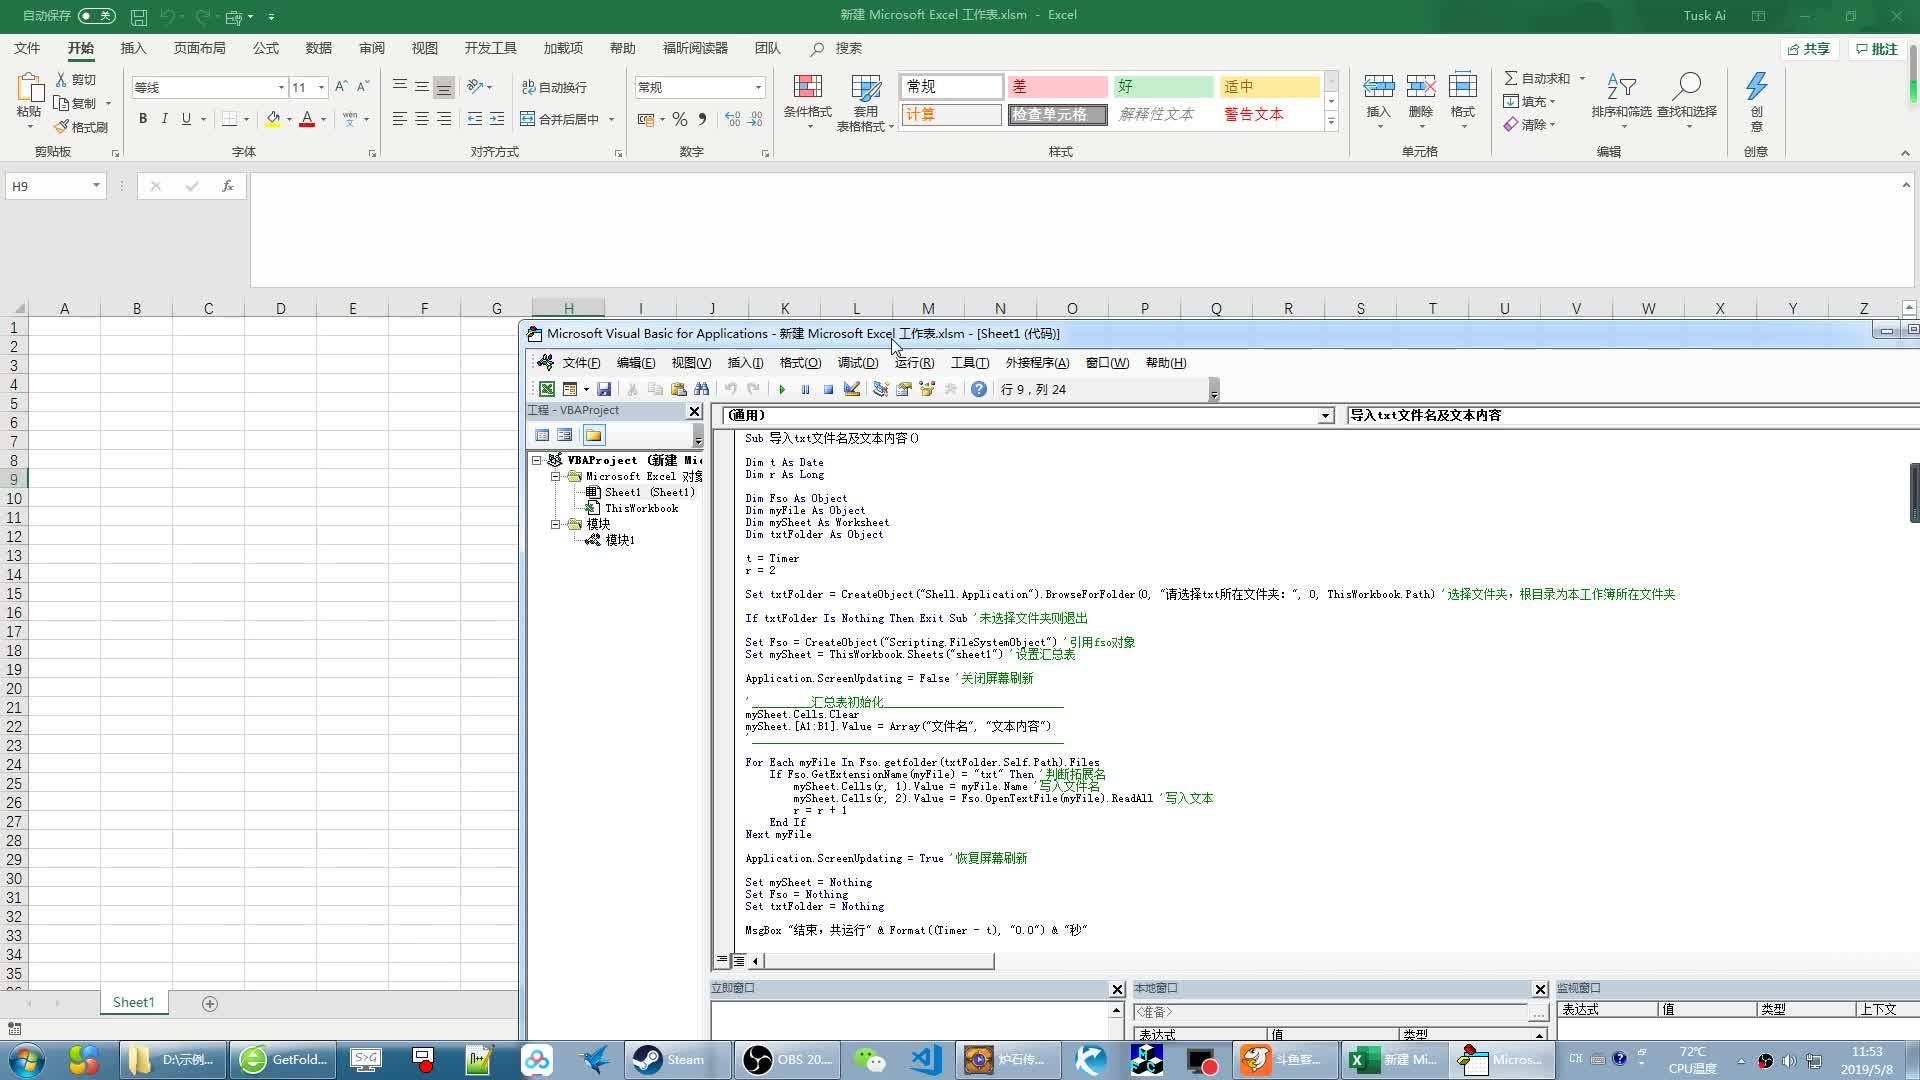
Task: Select the Sheet1 worksheet tab
Action: [133, 1002]
